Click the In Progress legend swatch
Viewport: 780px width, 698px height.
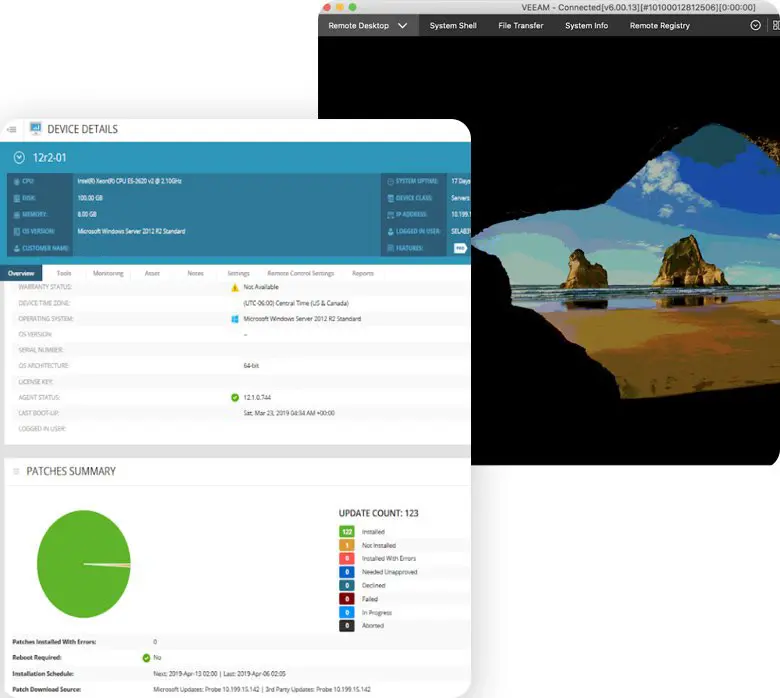[x=347, y=612]
